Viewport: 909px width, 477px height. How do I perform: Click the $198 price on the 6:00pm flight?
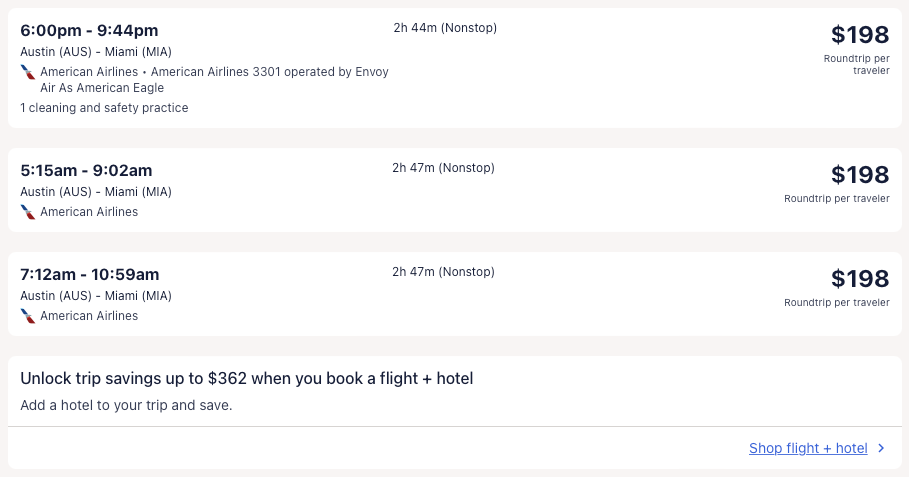(x=859, y=35)
